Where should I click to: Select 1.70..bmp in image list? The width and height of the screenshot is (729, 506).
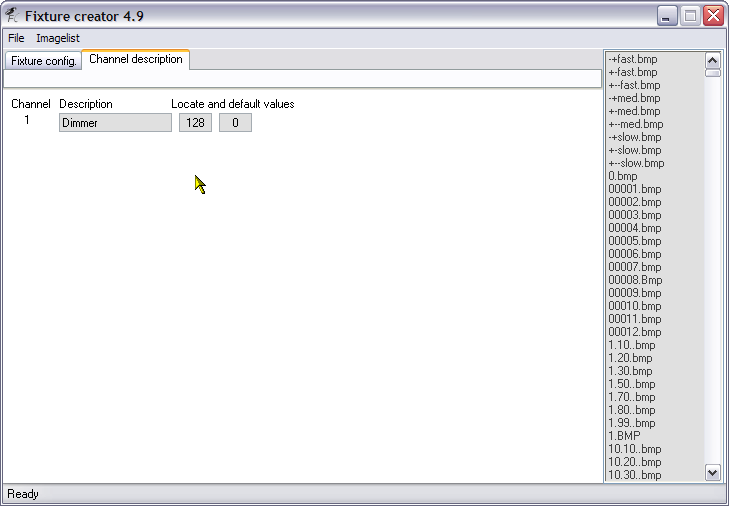(x=631, y=398)
